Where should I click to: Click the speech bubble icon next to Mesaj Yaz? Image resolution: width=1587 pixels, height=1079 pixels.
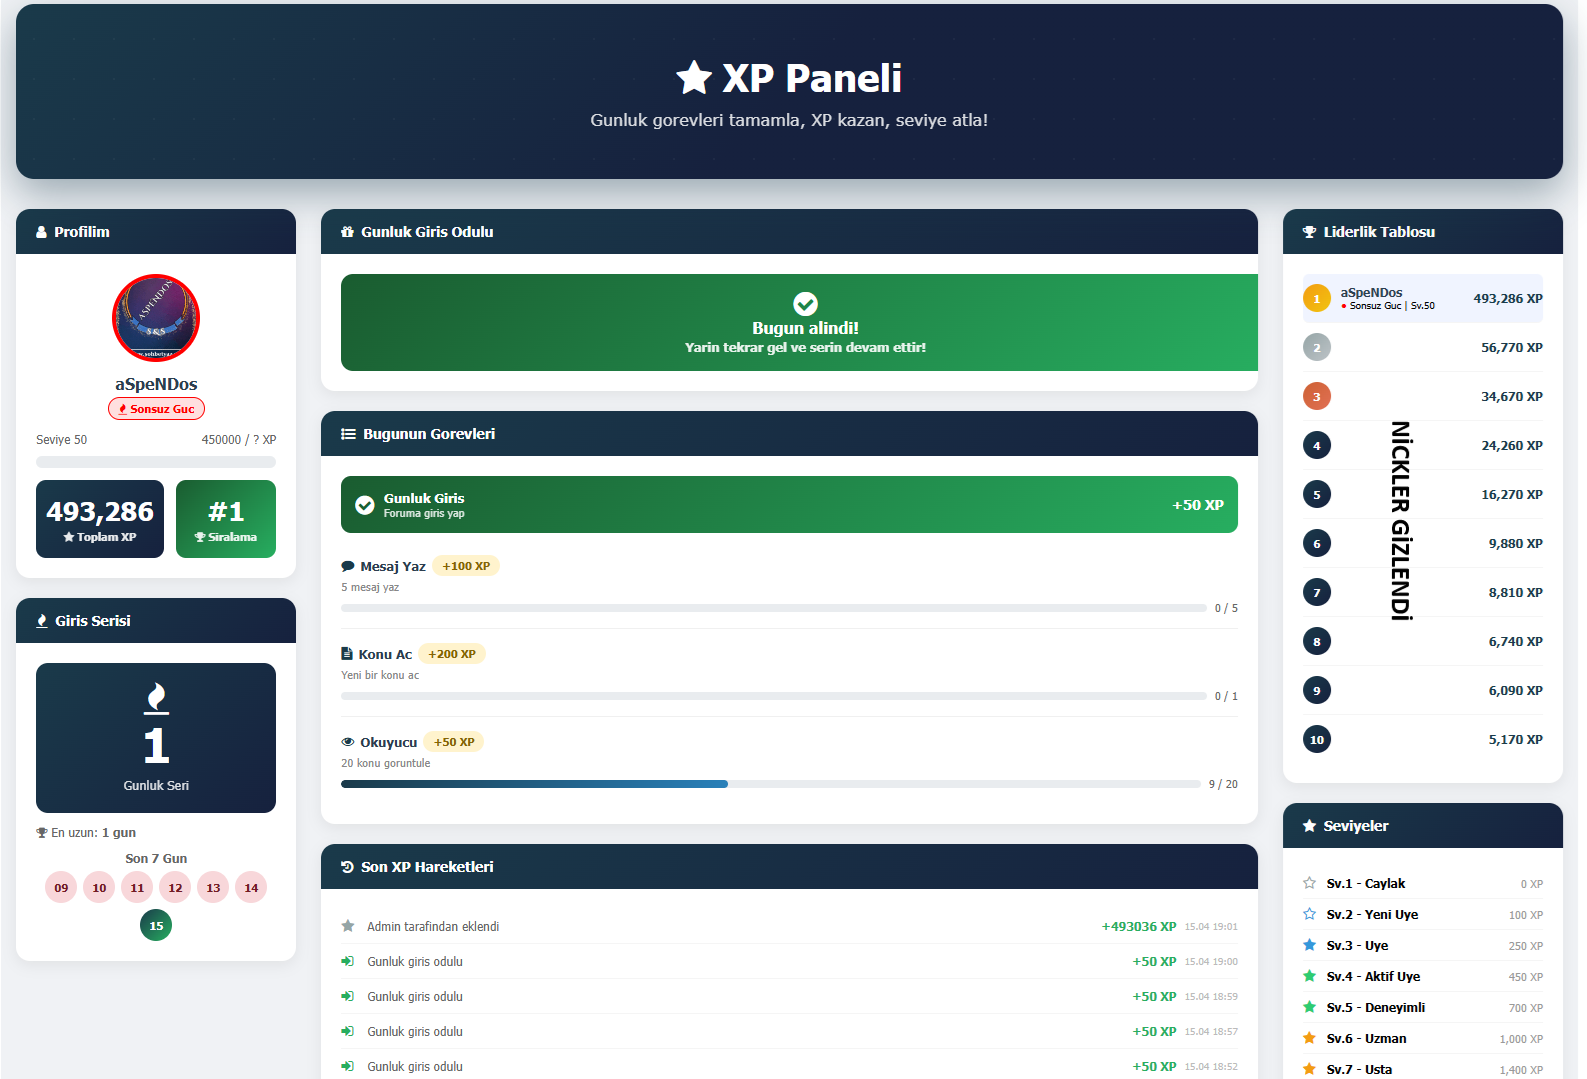pyautogui.click(x=348, y=566)
